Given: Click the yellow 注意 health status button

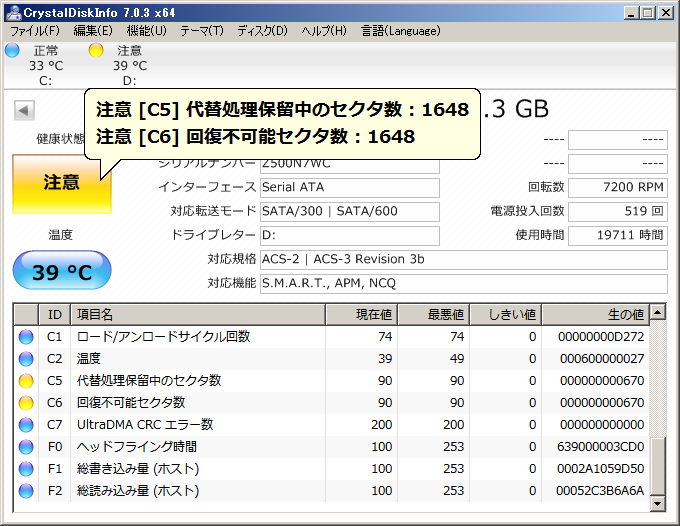Looking at the screenshot, I should pos(62,184).
